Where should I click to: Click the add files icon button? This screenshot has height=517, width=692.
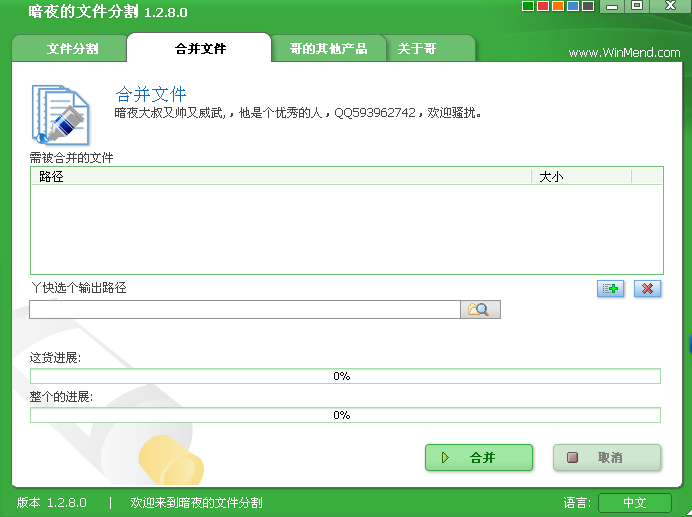[610, 289]
